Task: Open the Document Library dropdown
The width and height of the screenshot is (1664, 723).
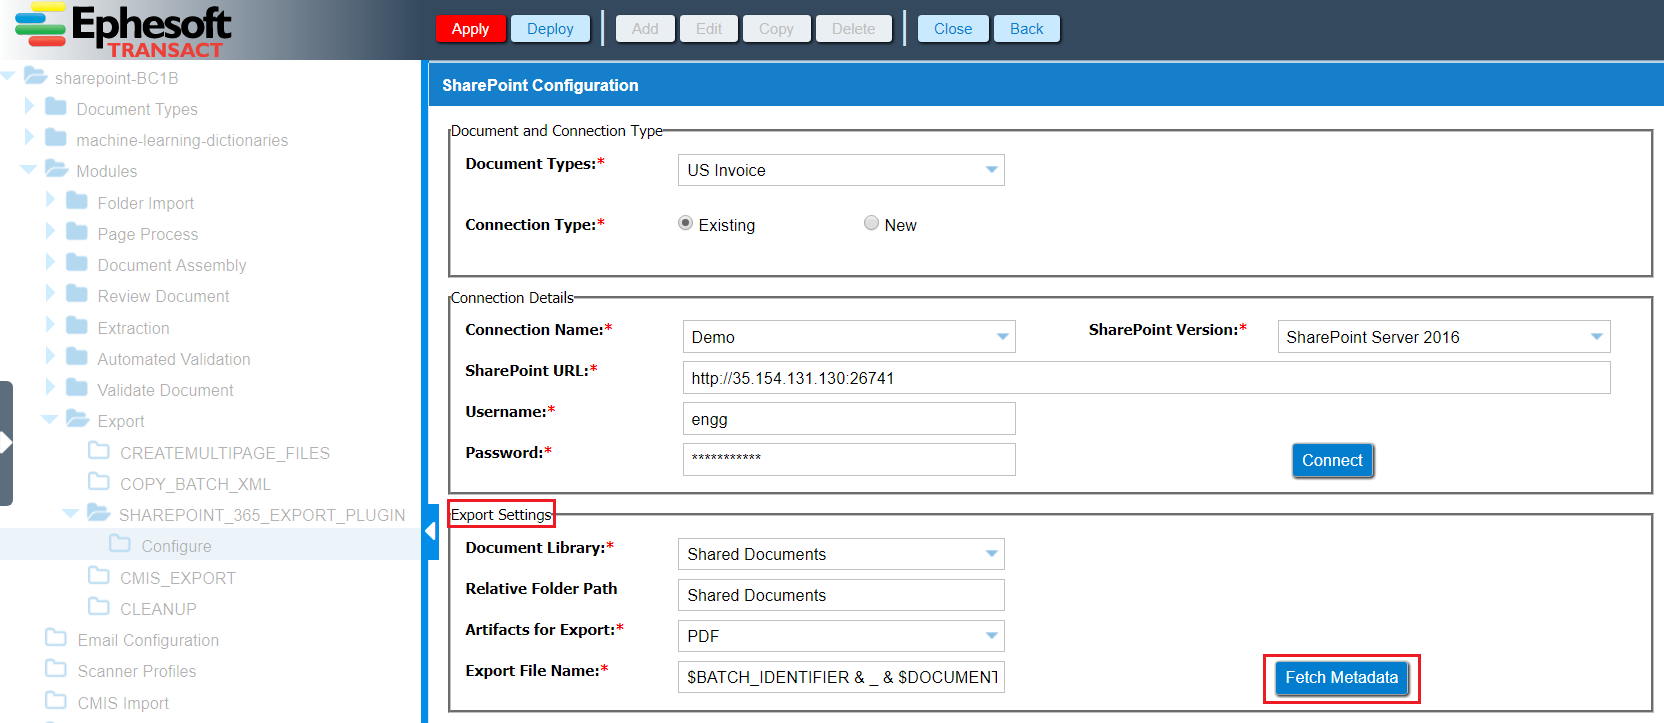Action: pos(991,554)
